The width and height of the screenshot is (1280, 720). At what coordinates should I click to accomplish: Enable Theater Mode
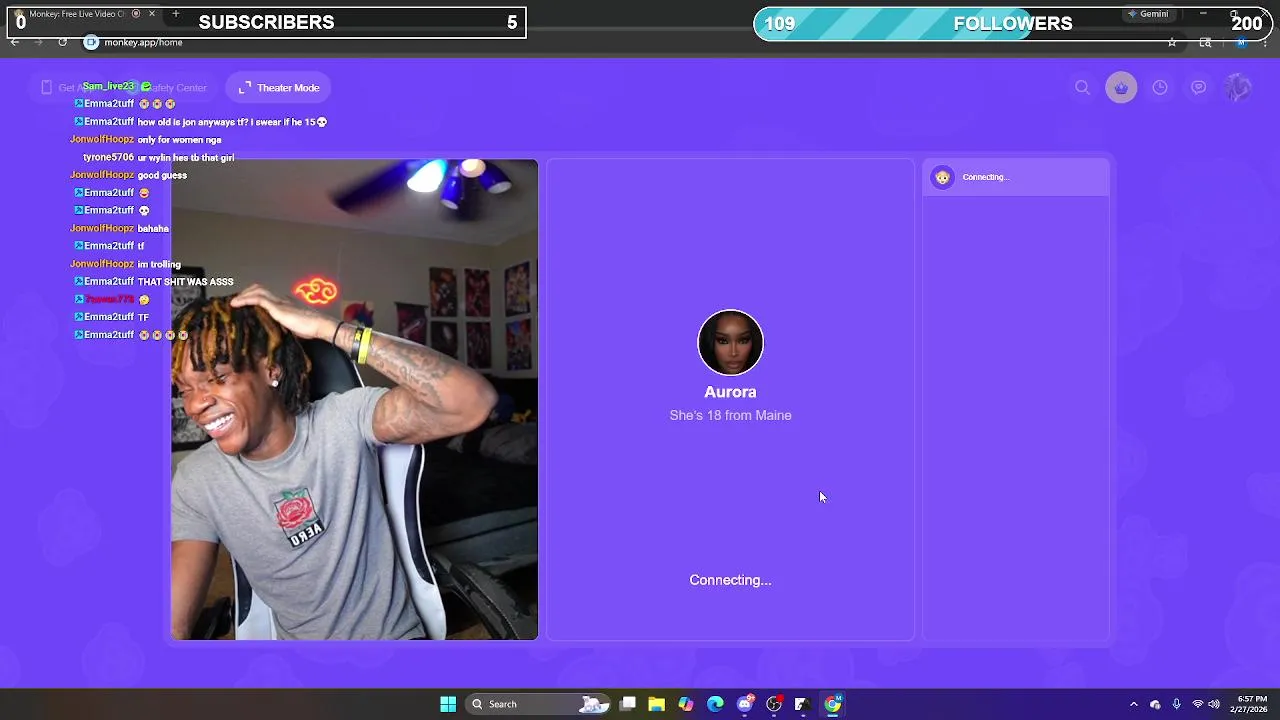(x=279, y=88)
